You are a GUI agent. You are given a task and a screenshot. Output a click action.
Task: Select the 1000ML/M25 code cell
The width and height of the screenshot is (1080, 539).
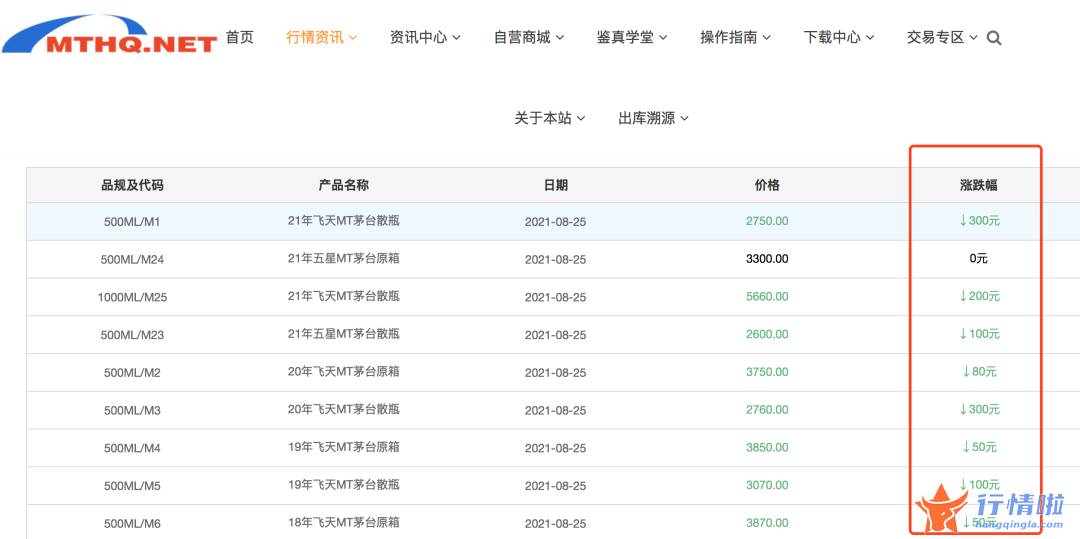132,297
